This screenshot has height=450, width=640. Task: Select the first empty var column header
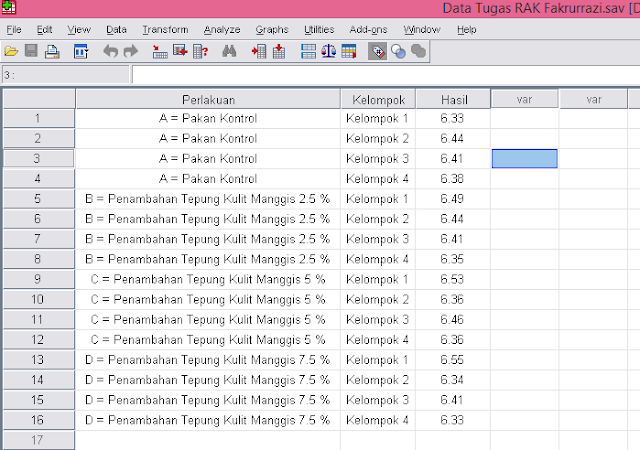click(x=524, y=100)
